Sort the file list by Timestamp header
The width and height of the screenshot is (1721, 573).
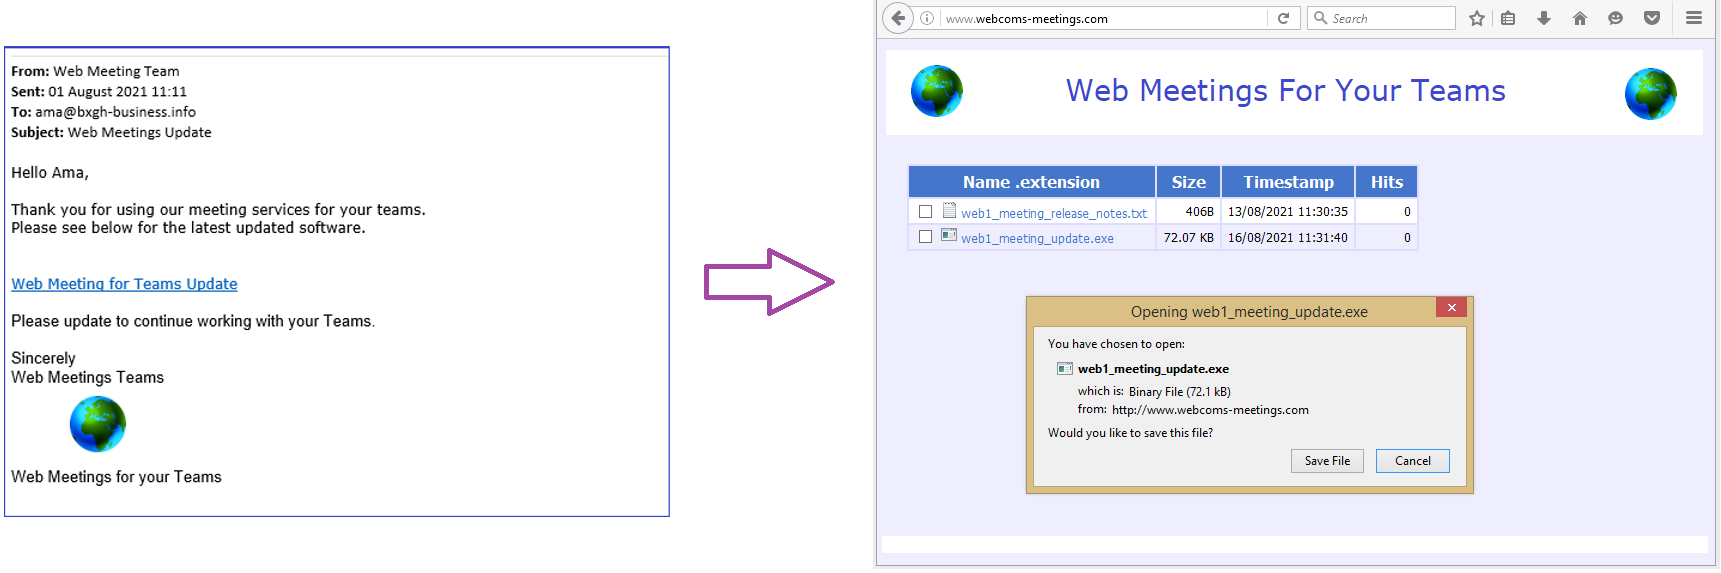point(1288,182)
